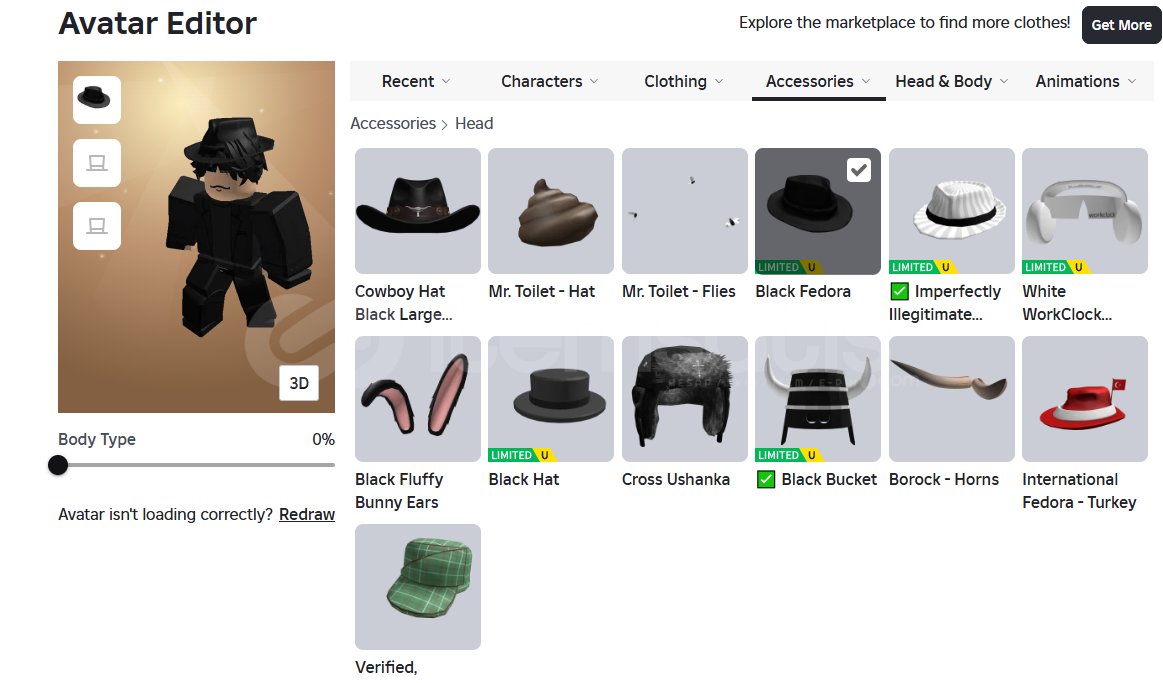Open the Animations dropdown tab

click(1086, 82)
